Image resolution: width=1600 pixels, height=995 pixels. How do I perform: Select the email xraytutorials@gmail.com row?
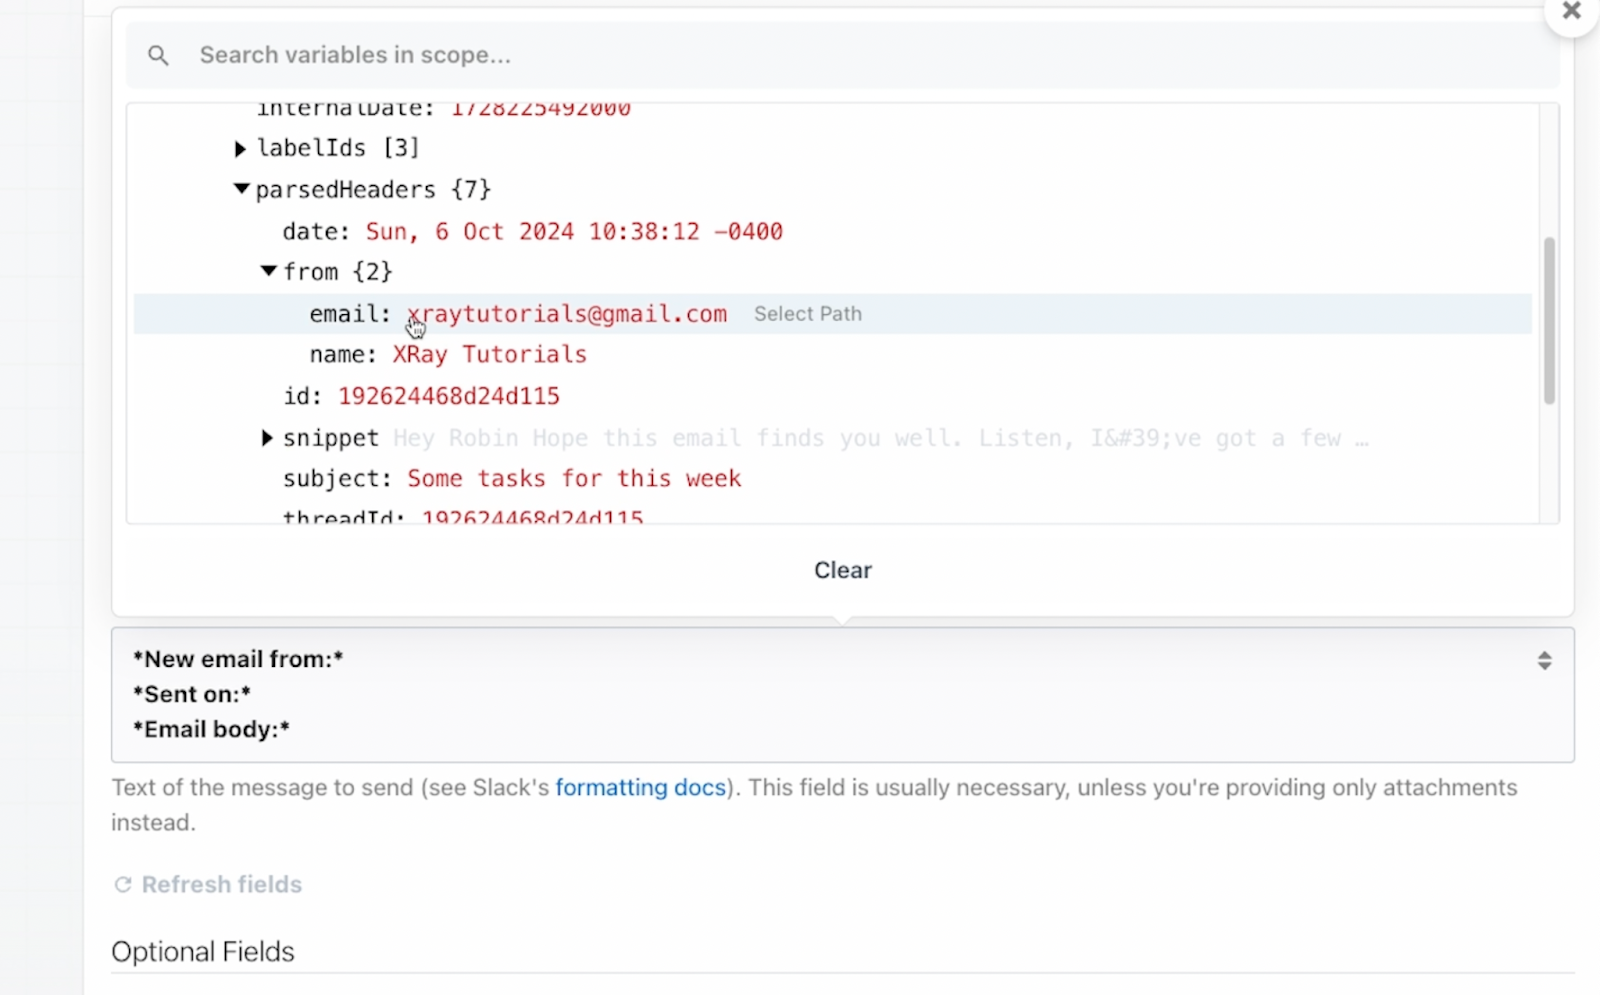[832, 314]
